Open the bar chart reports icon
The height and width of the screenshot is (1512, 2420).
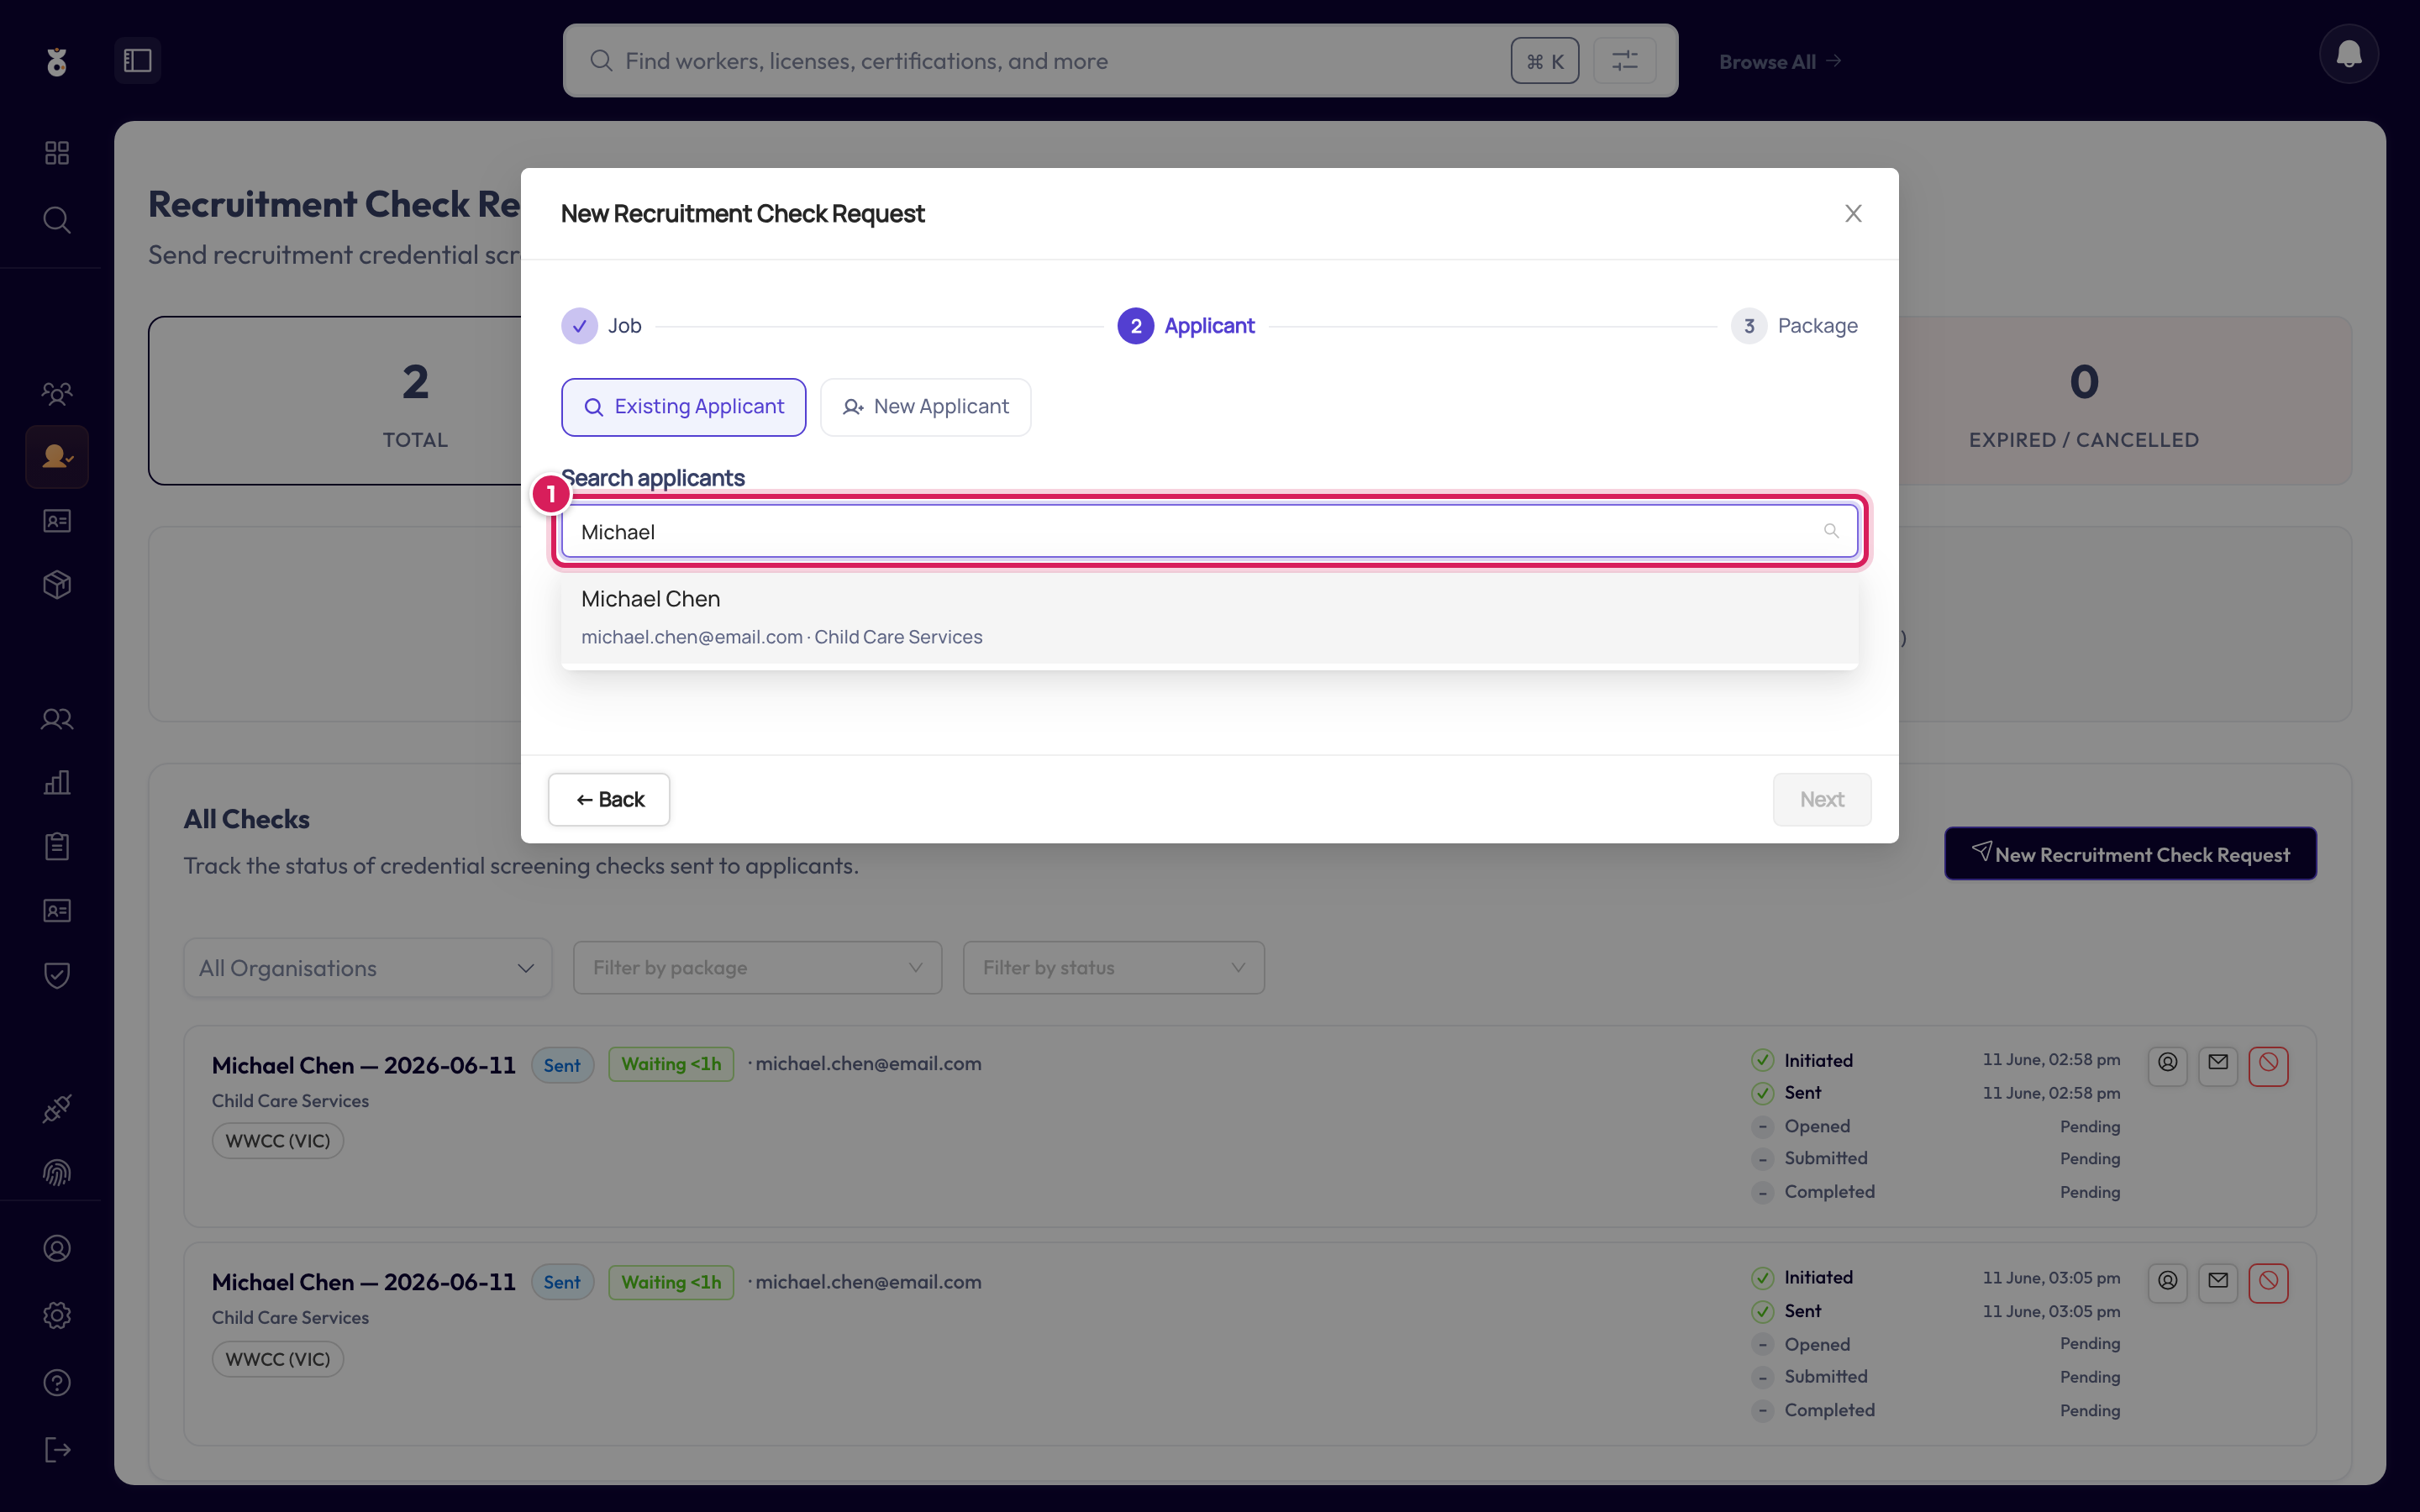pos(57,782)
